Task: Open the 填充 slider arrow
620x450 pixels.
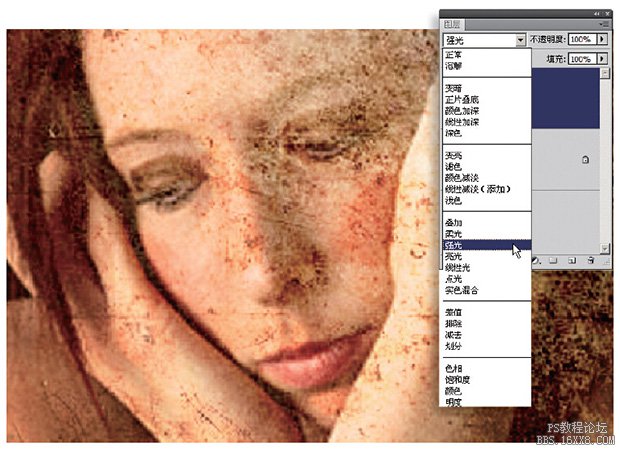Action: [x=602, y=59]
